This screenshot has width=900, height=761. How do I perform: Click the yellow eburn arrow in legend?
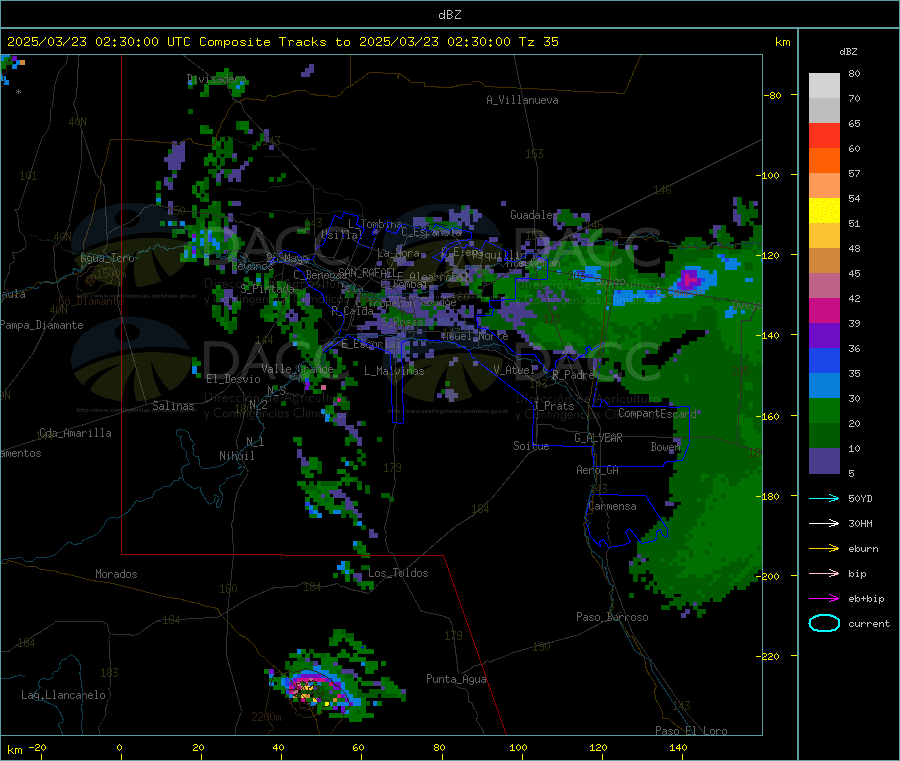tap(824, 549)
